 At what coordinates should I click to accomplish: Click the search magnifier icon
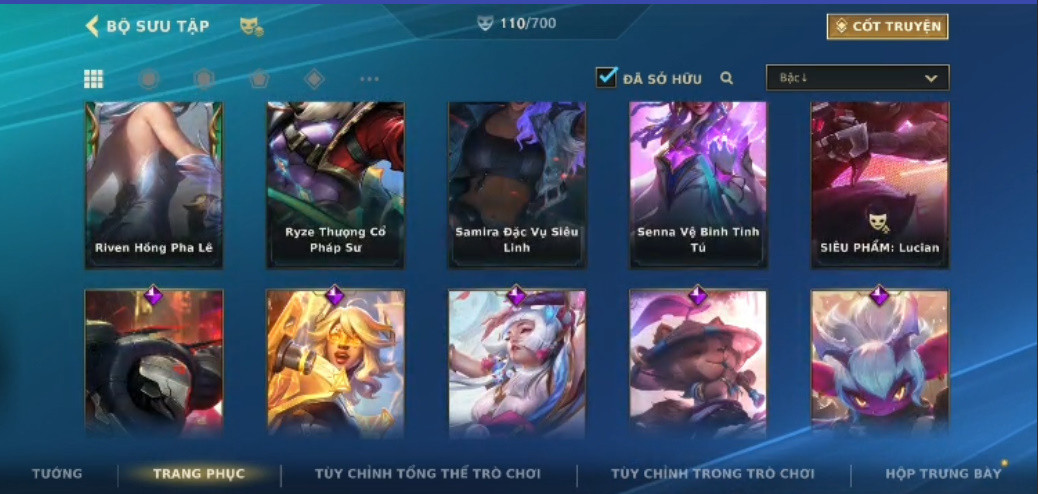click(x=727, y=78)
